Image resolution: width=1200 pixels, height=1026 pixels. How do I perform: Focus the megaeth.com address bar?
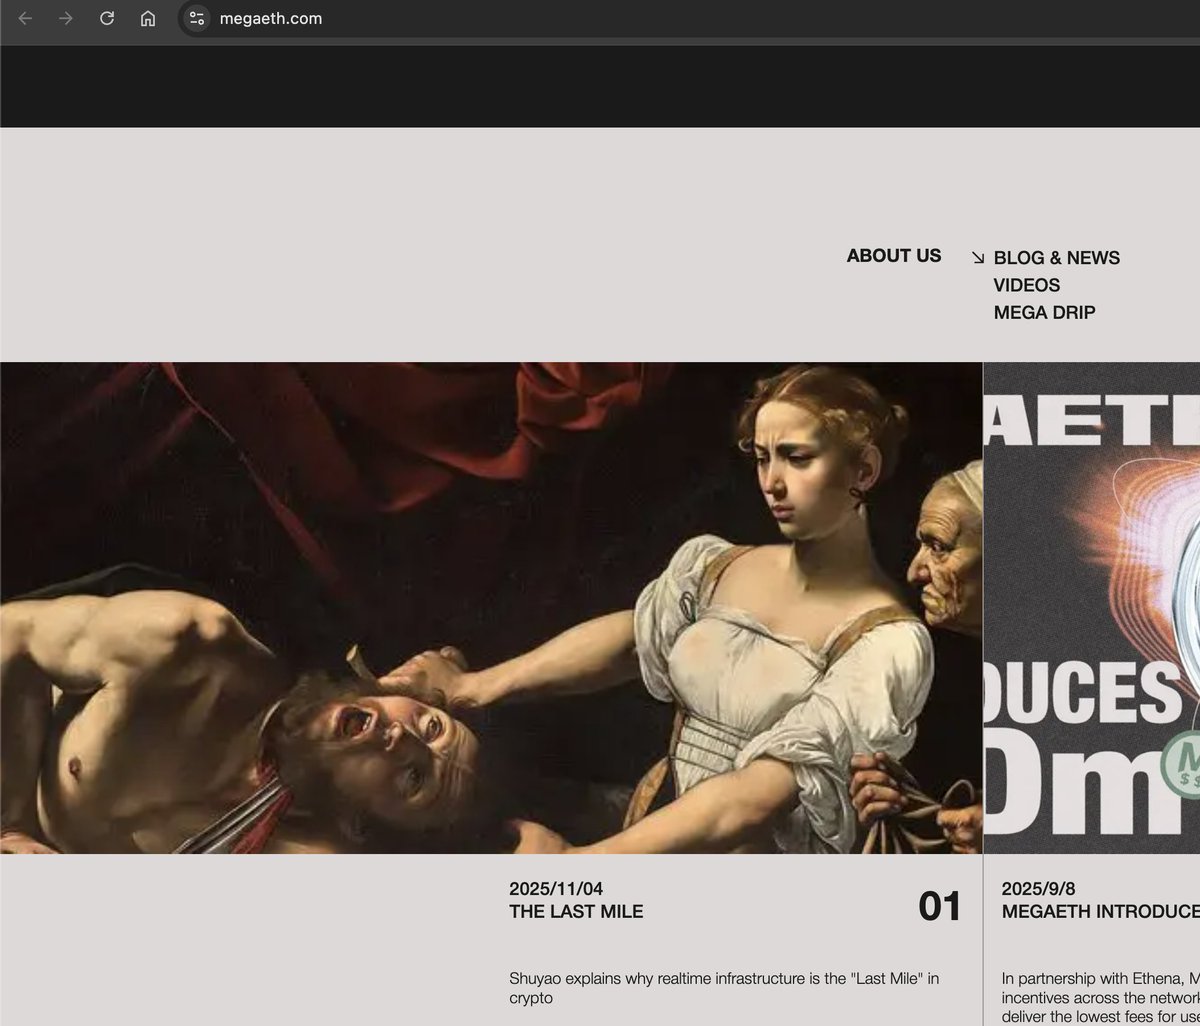pos(690,18)
